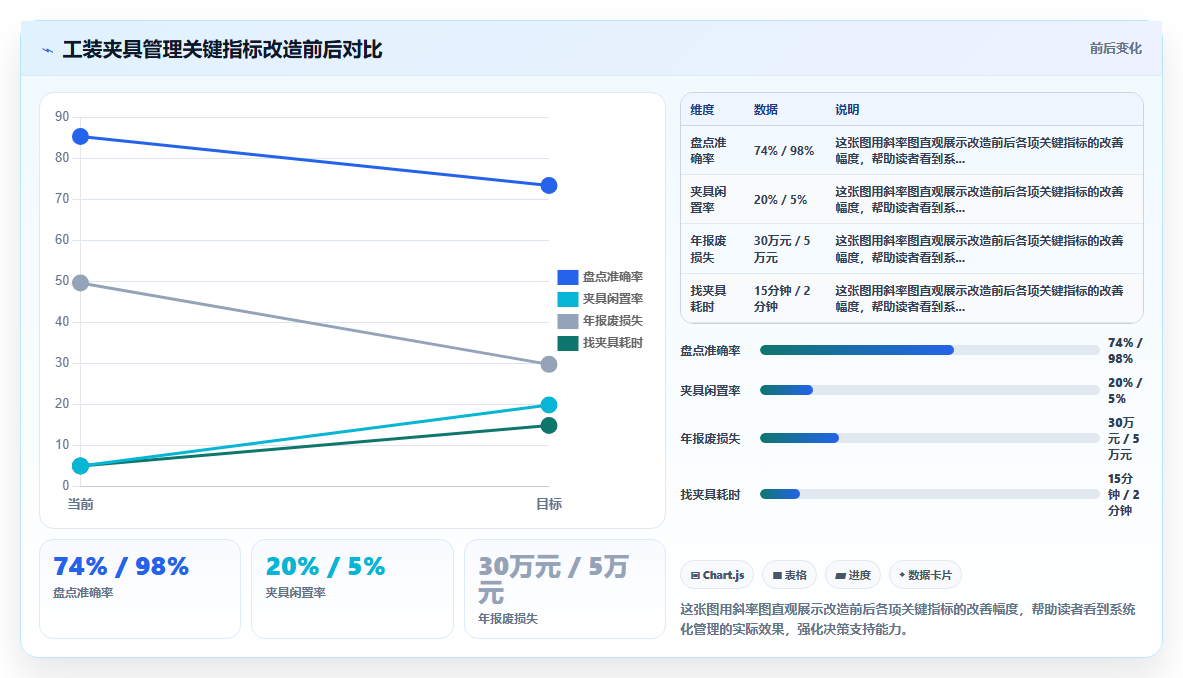This screenshot has height=678, width=1183.
Task: Click the 夹具闲置率 legend label
Action: (x=613, y=299)
